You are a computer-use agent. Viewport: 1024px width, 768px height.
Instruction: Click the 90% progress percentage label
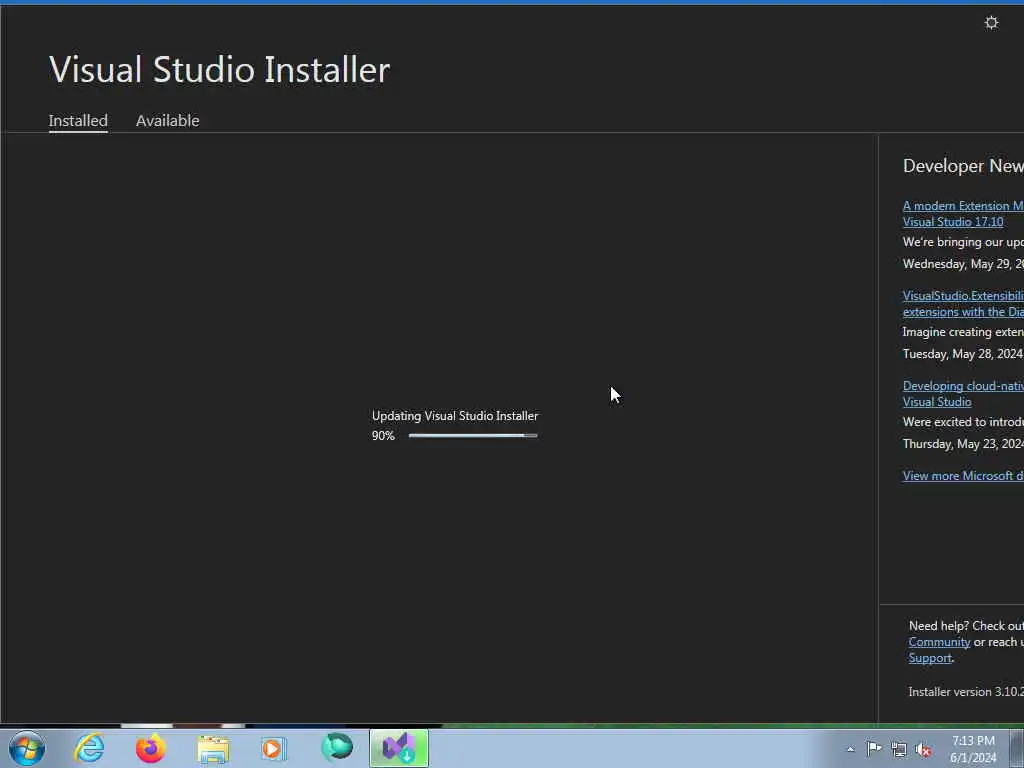[383, 436]
